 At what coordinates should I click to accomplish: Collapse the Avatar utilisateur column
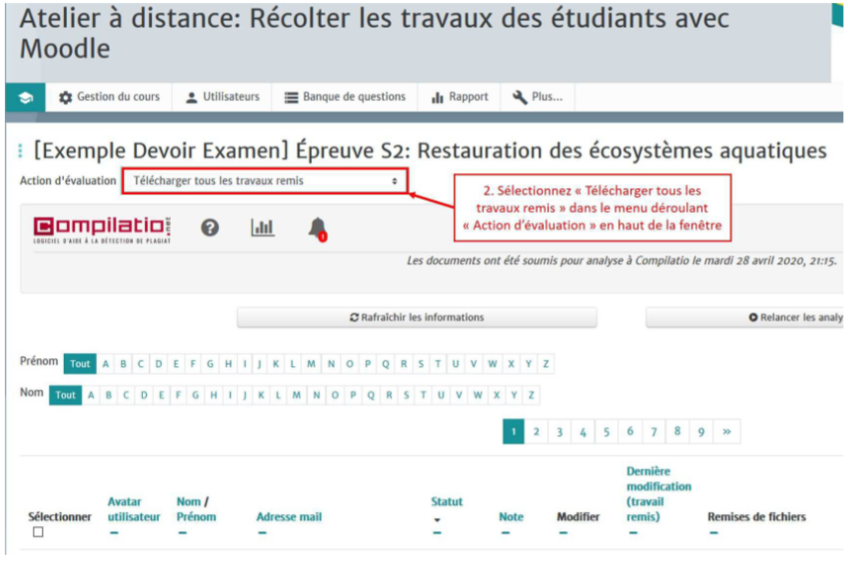[113, 533]
